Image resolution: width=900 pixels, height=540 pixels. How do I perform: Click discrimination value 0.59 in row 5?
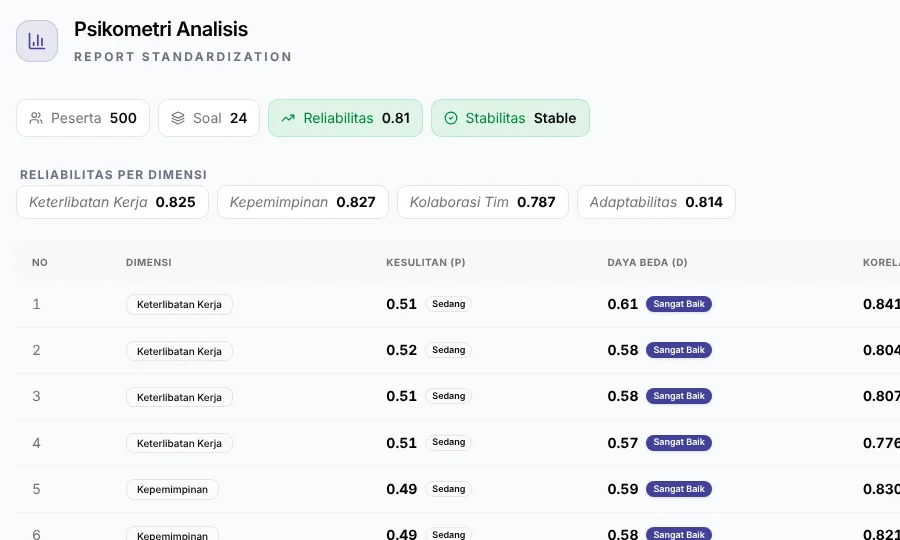point(623,489)
